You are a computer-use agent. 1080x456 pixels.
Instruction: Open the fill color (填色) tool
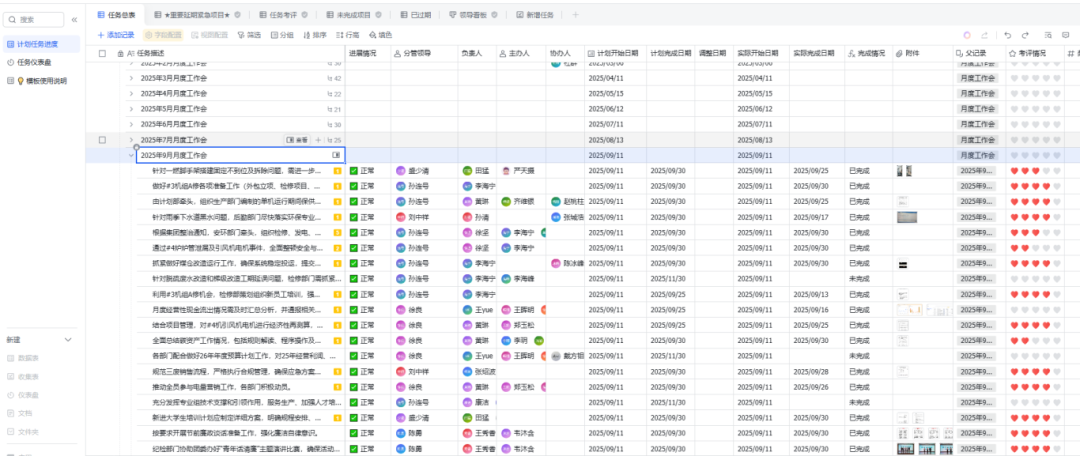[380, 35]
